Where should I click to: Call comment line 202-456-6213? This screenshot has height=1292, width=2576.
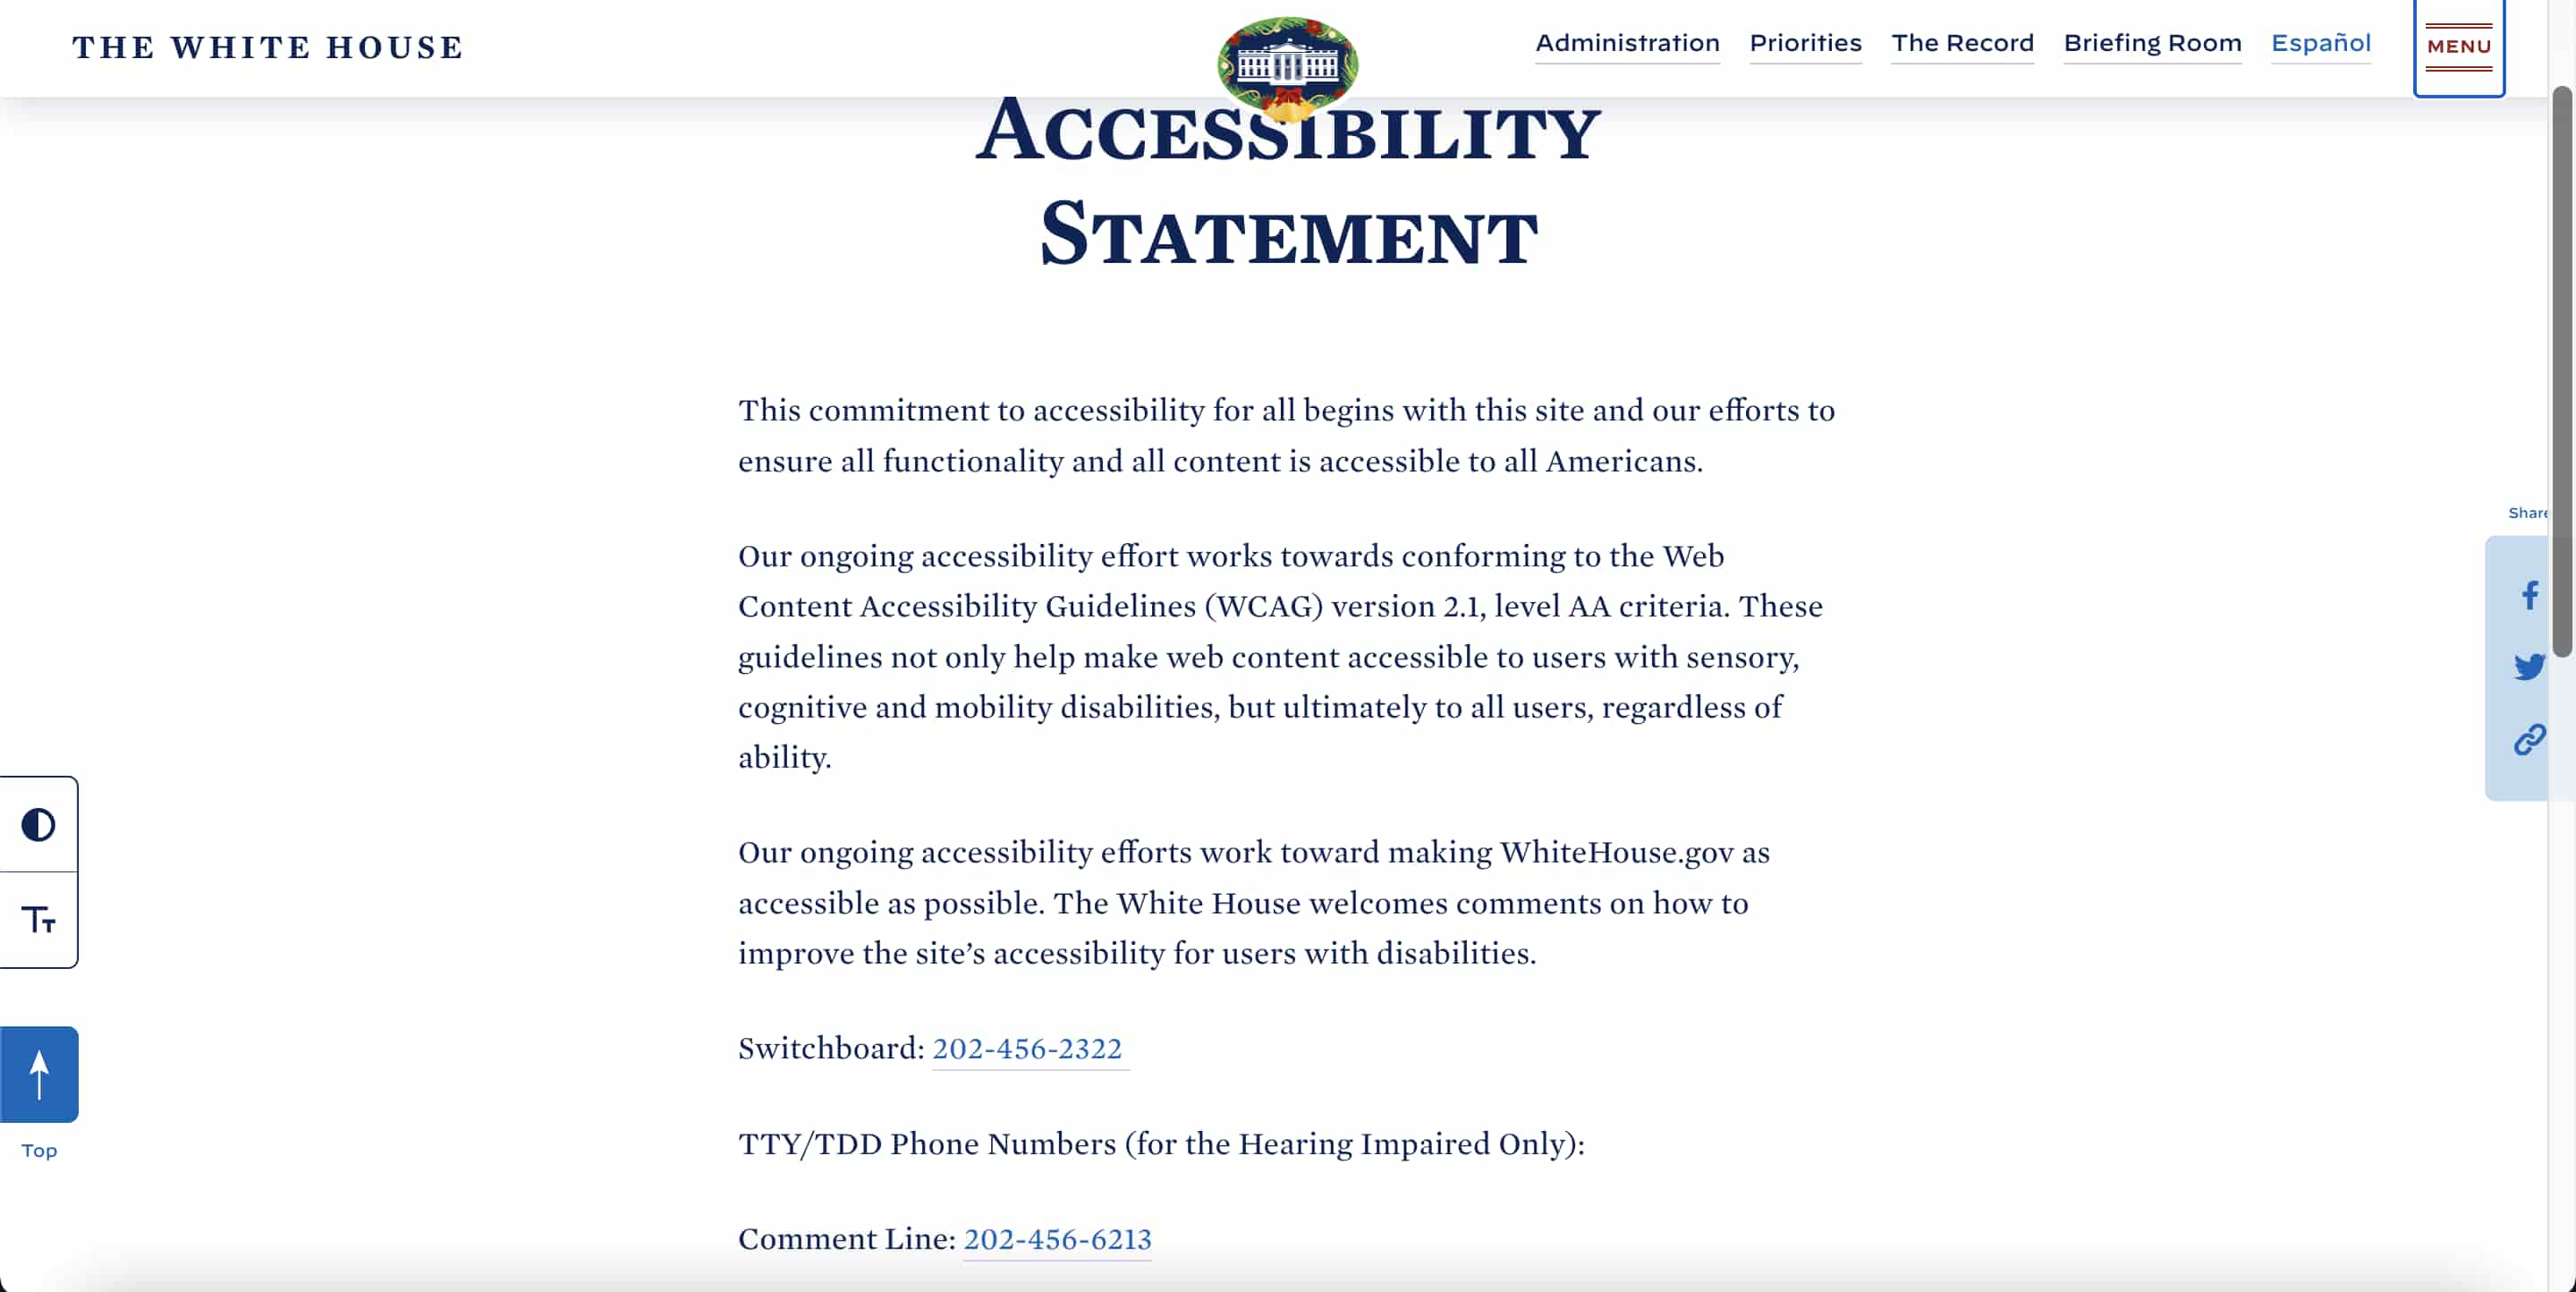click(1055, 1237)
